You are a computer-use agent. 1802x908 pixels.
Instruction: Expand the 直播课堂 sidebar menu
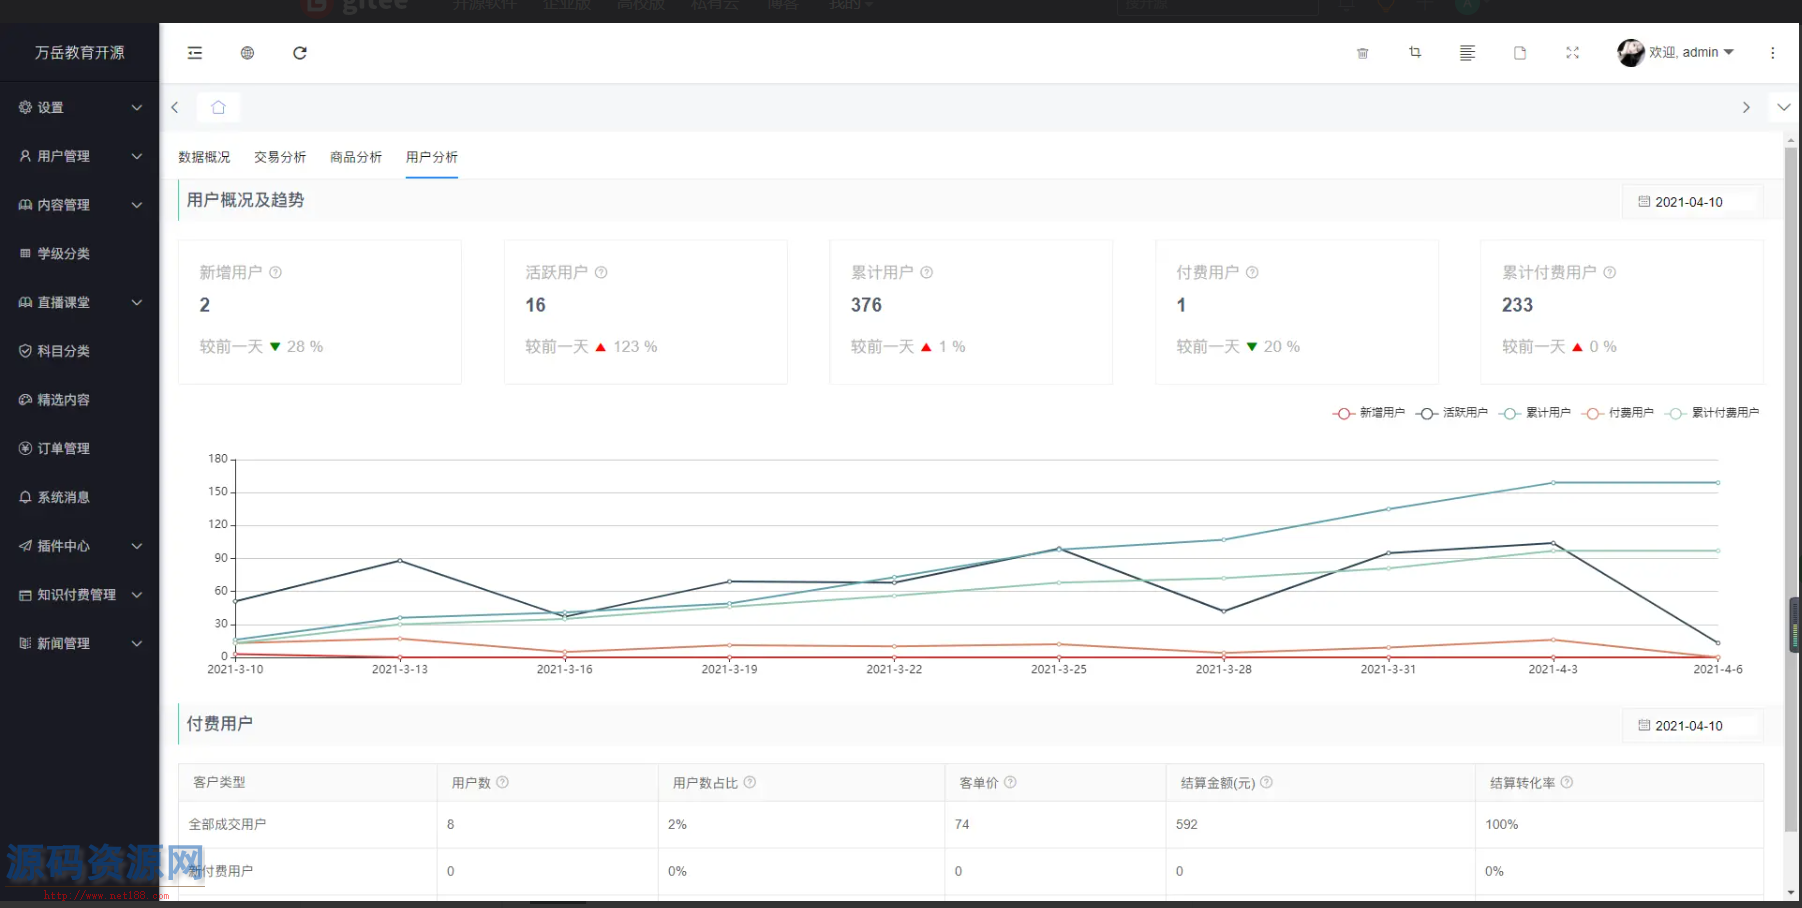[x=80, y=302]
